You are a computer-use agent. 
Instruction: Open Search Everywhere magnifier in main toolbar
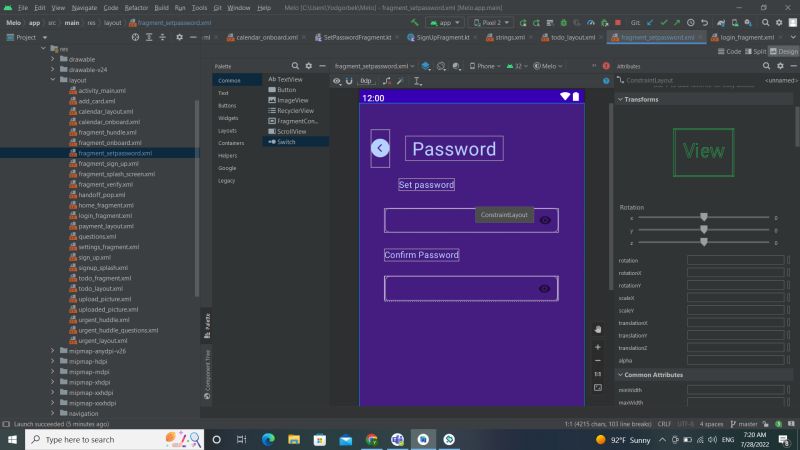click(x=765, y=22)
